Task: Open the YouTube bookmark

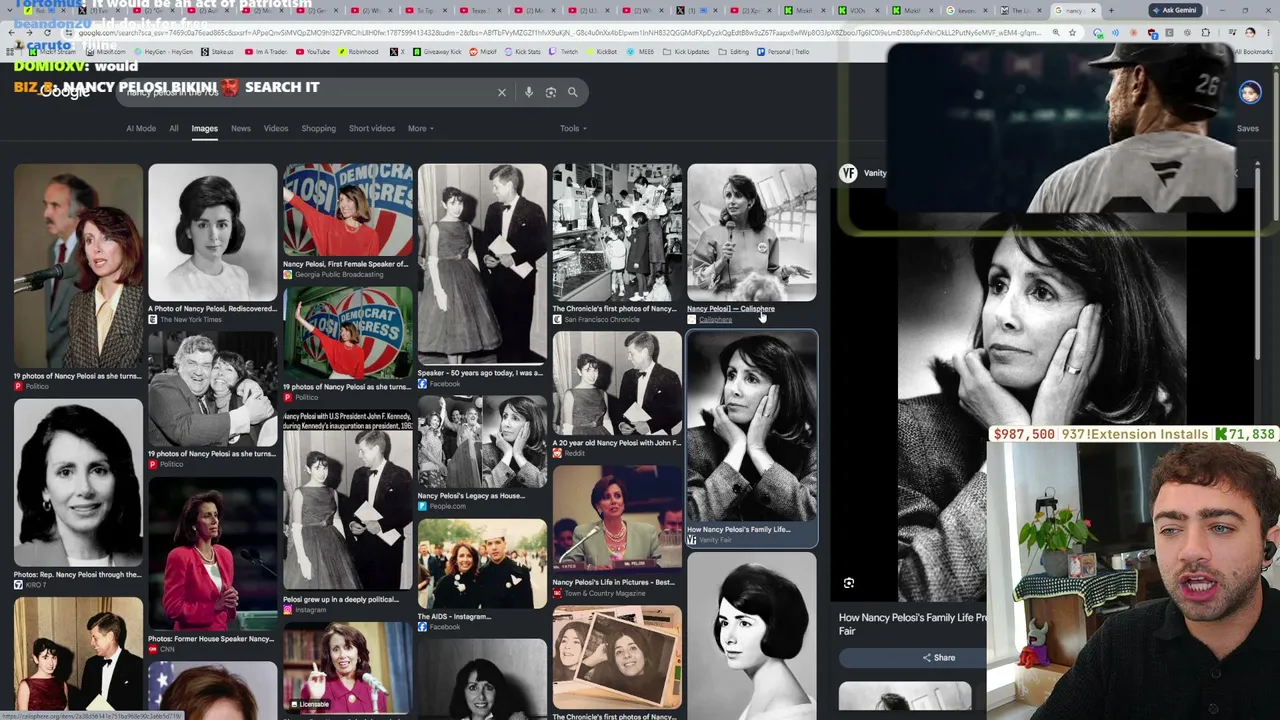Action: 313,52
